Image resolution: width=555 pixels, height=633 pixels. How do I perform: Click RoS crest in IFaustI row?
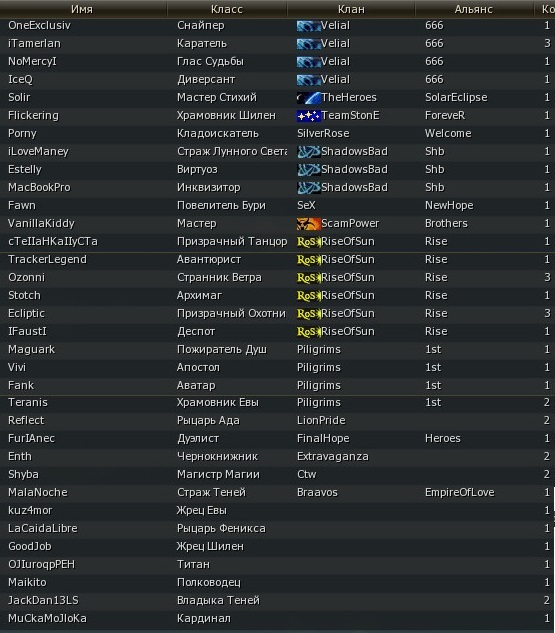308,332
